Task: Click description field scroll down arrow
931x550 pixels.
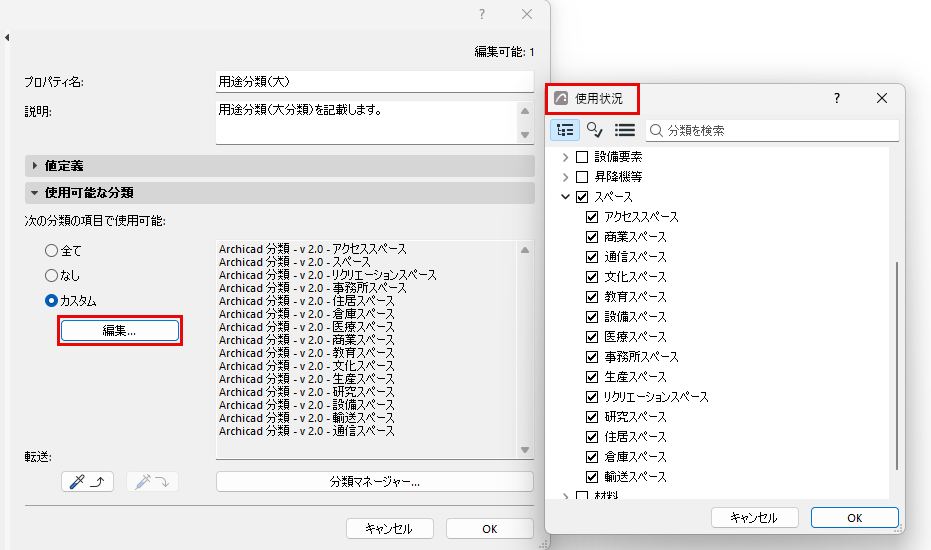Action: tap(525, 135)
